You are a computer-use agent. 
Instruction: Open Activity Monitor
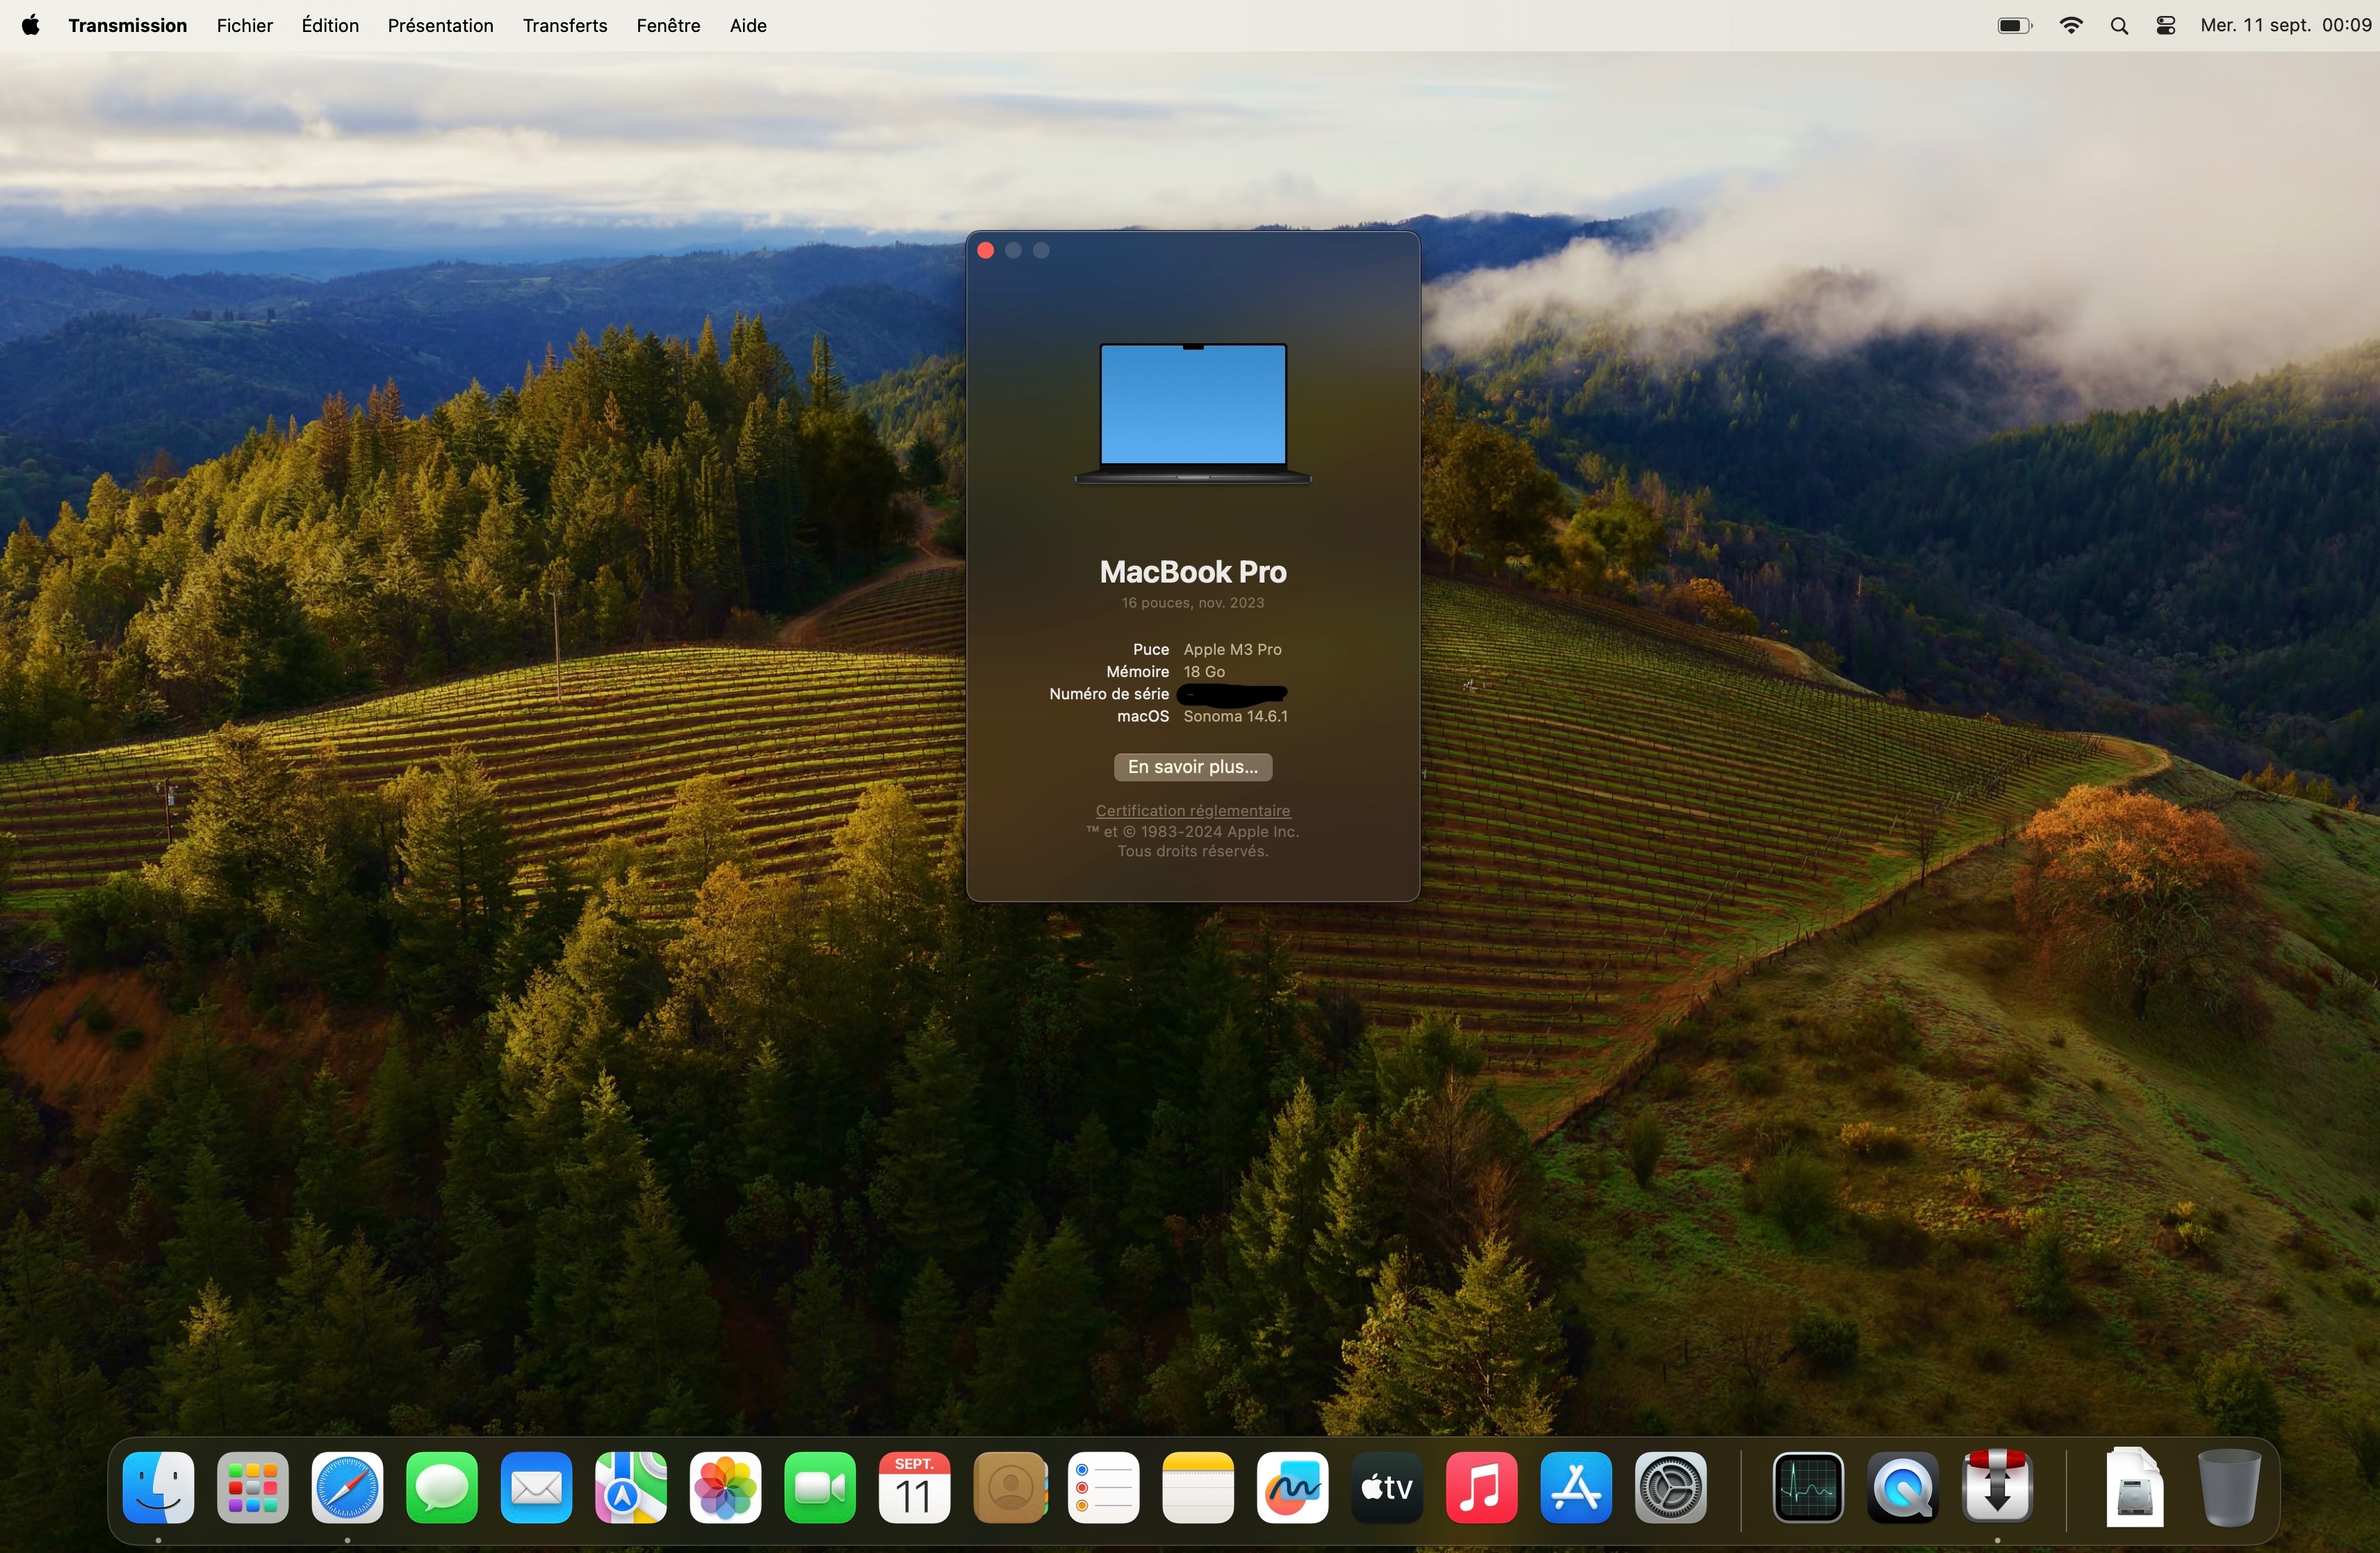[1808, 1487]
